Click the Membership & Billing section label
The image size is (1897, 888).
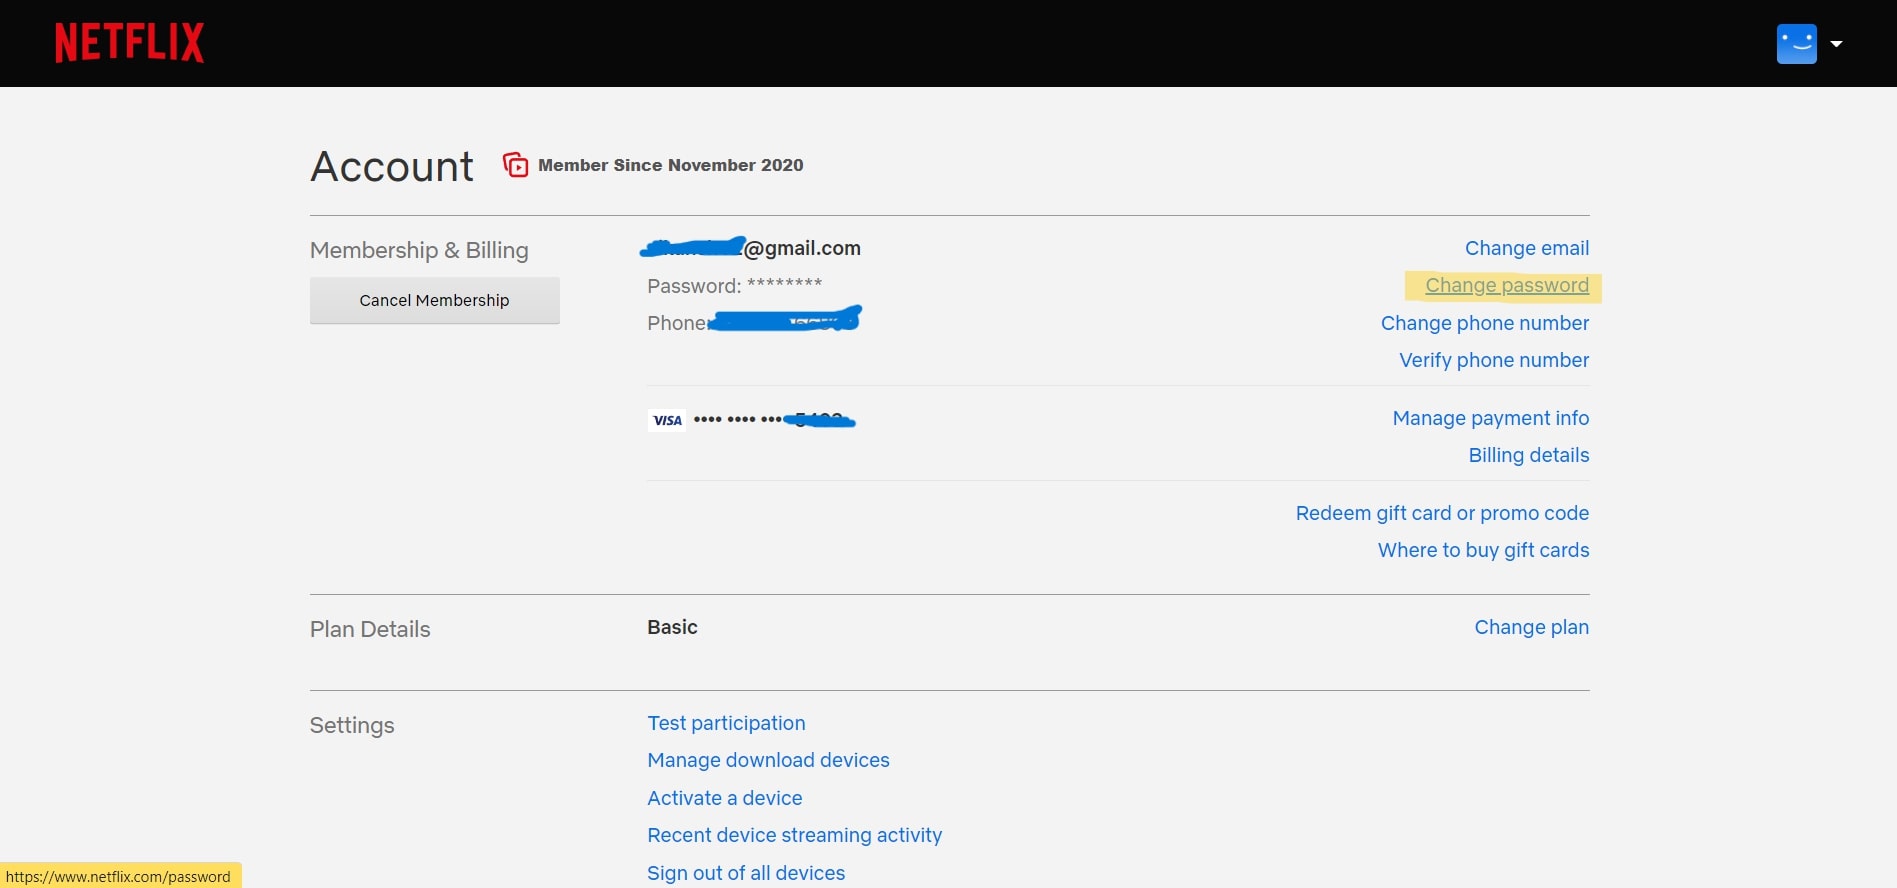pyautogui.click(x=419, y=250)
